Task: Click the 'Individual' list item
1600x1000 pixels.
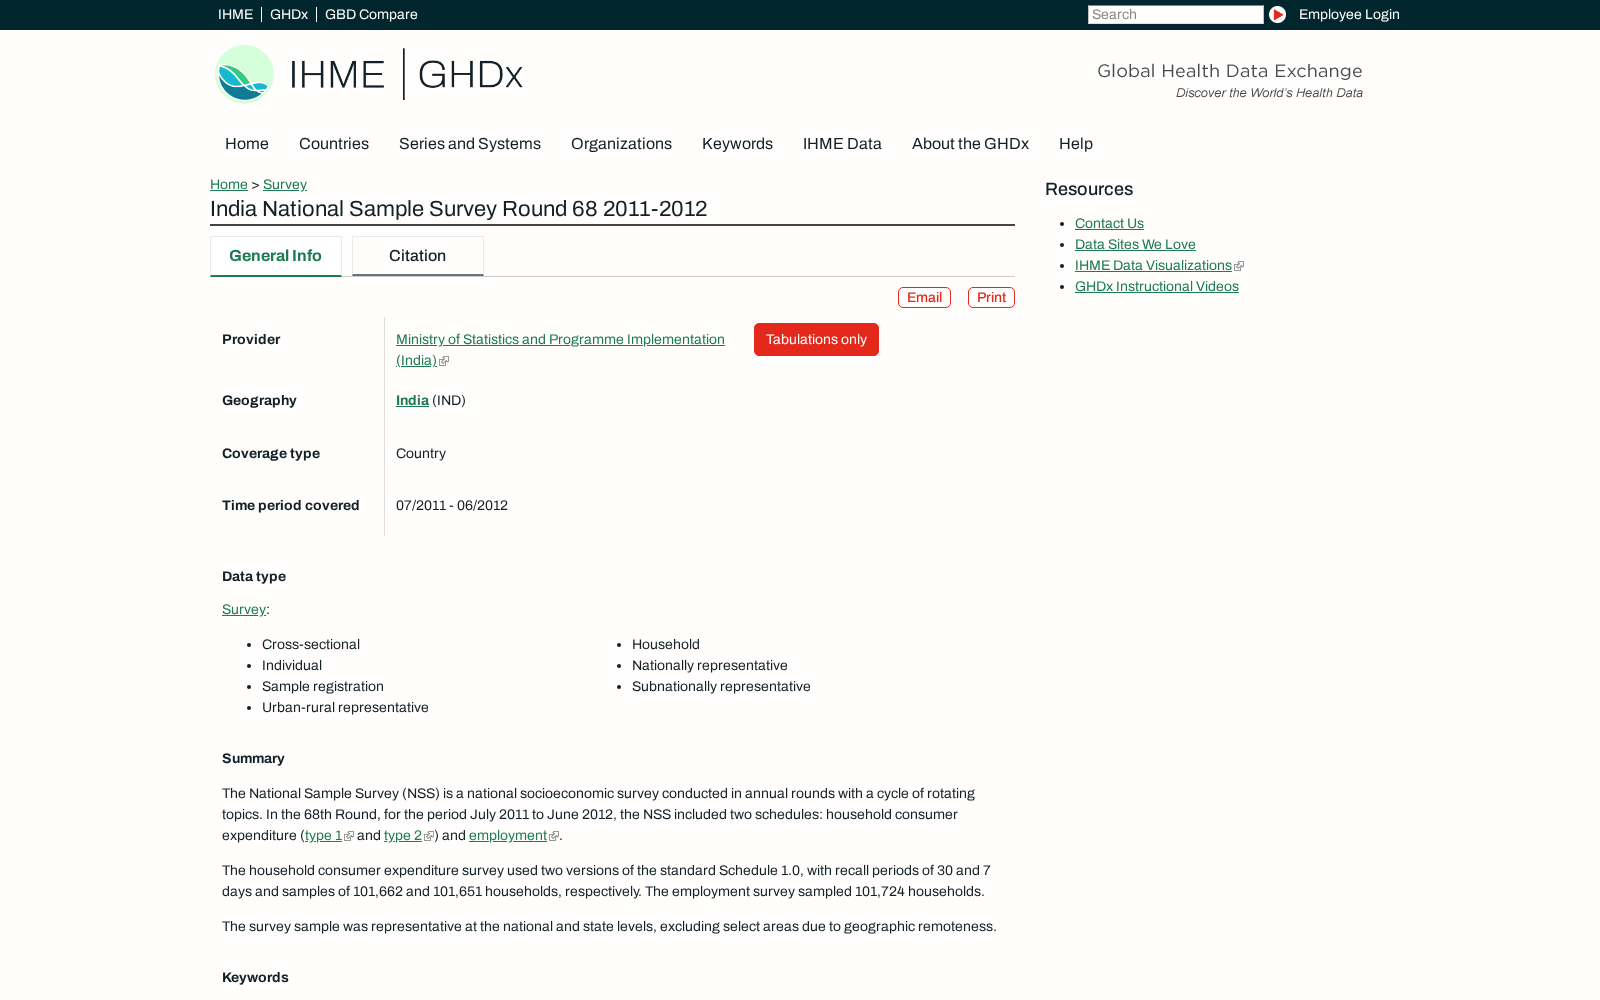Action: (x=292, y=665)
